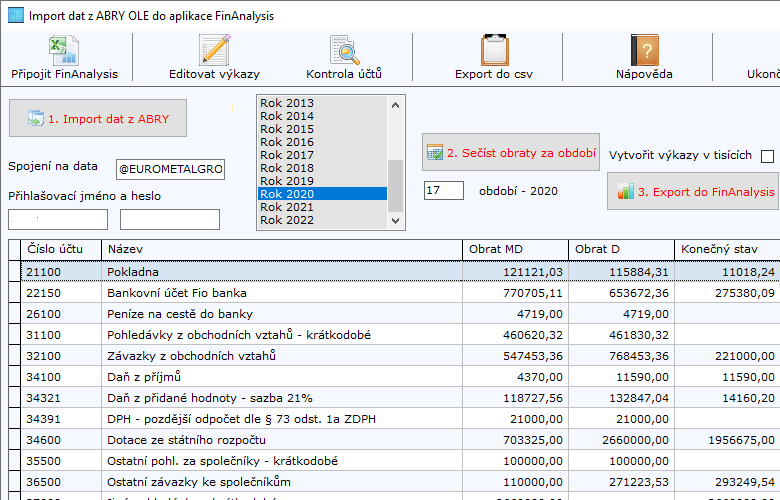
Task: Click DPH - pozdější odpočet cell
Action: pyautogui.click(x=282, y=419)
